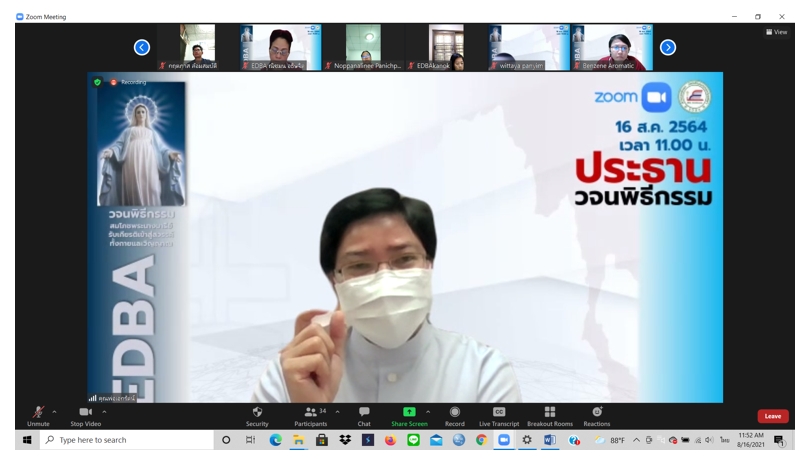
Task: Stop Video camera button
Action: pyautogui.click(x=86, y=416)
